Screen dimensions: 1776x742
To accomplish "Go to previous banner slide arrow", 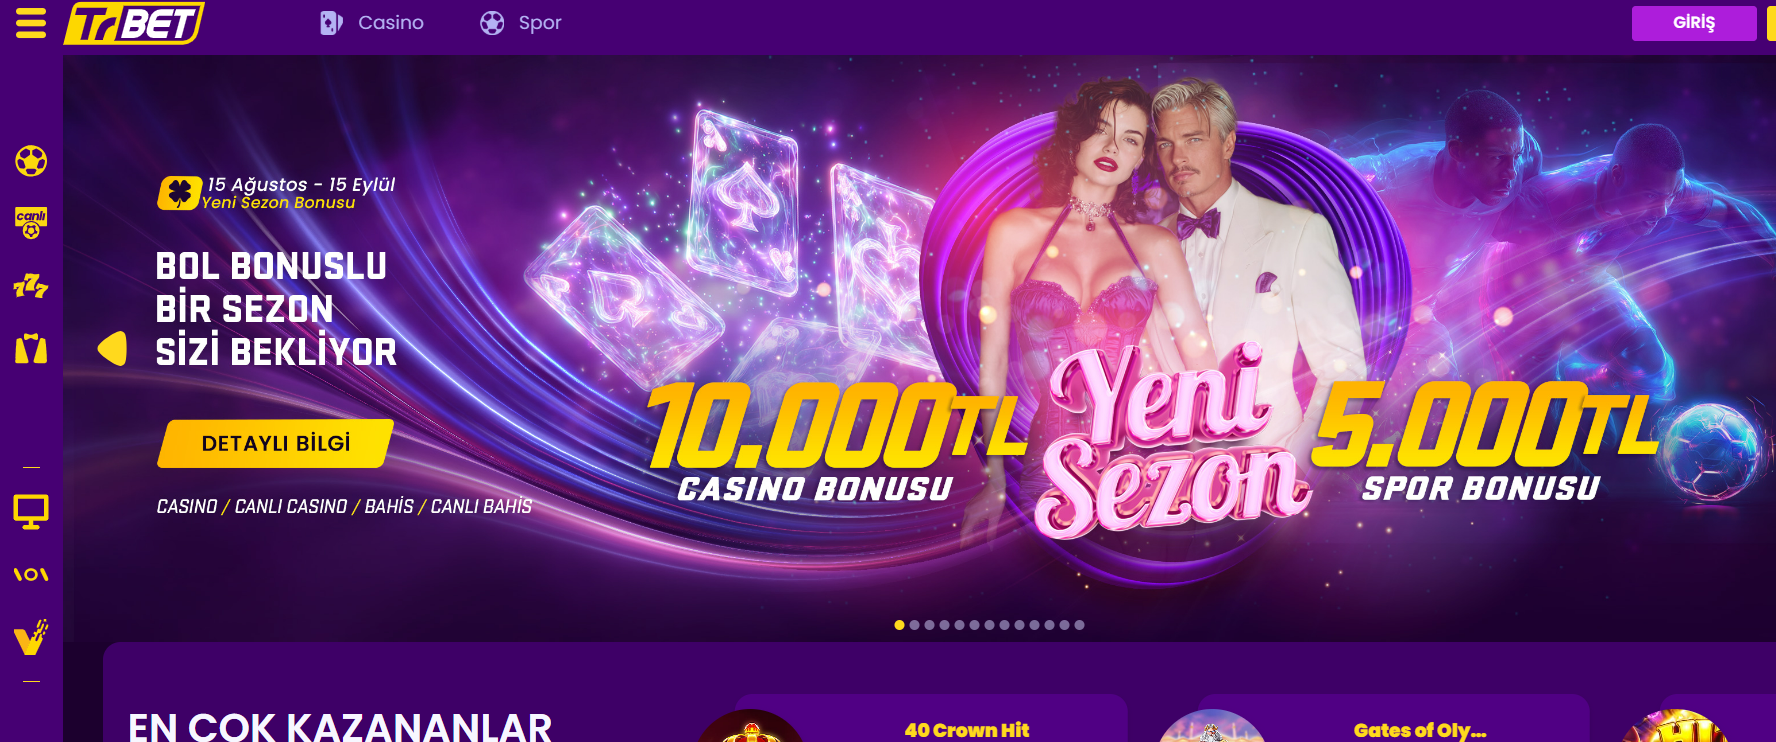I will click(112, 348).
